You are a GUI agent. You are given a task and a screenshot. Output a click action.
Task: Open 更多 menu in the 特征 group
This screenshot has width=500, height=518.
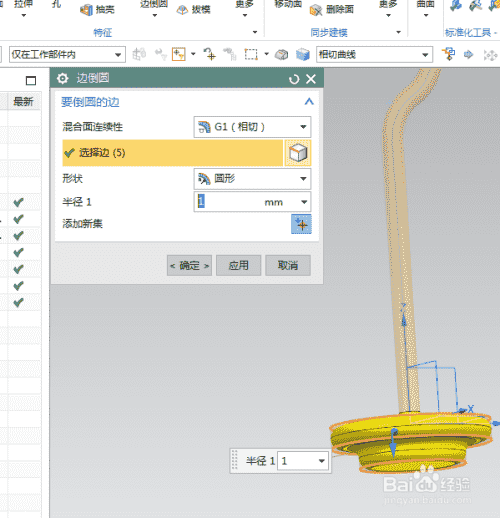[x=245, y=9]
